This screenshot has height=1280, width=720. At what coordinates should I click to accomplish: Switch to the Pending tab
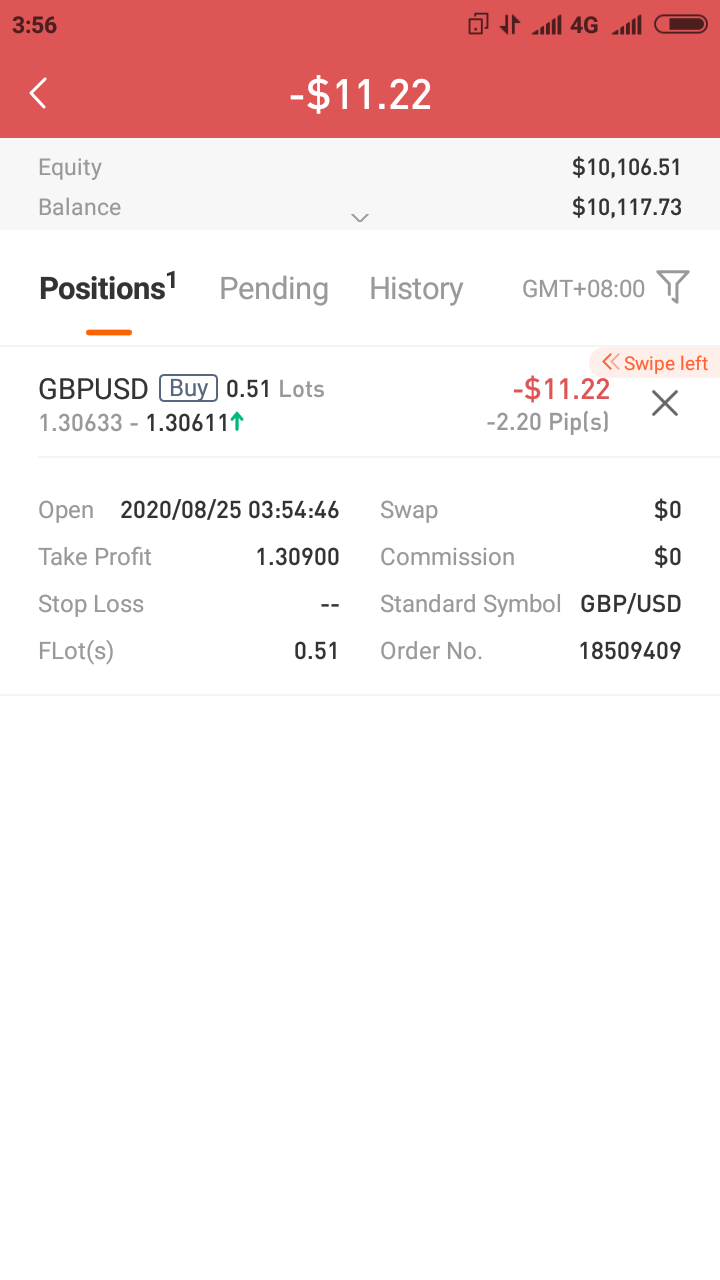(274, 289)
